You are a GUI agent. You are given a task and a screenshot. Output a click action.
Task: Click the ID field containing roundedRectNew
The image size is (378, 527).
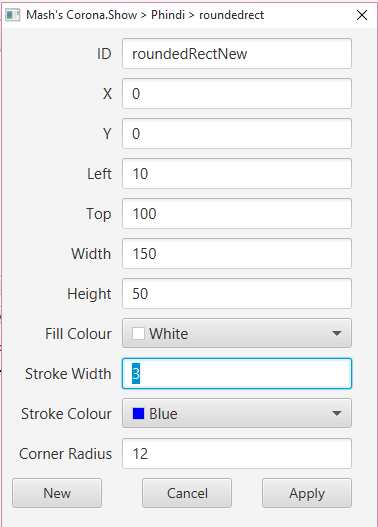click(237, 53)
